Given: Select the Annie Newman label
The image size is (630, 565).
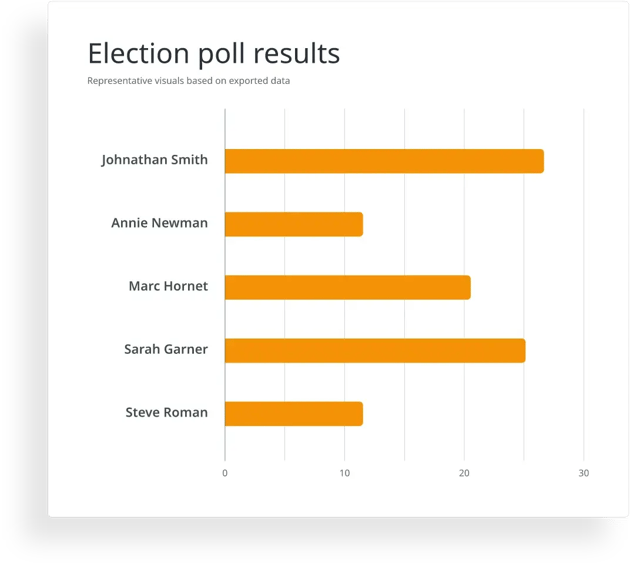Looking at the screenshot, I should coord(160,223).
